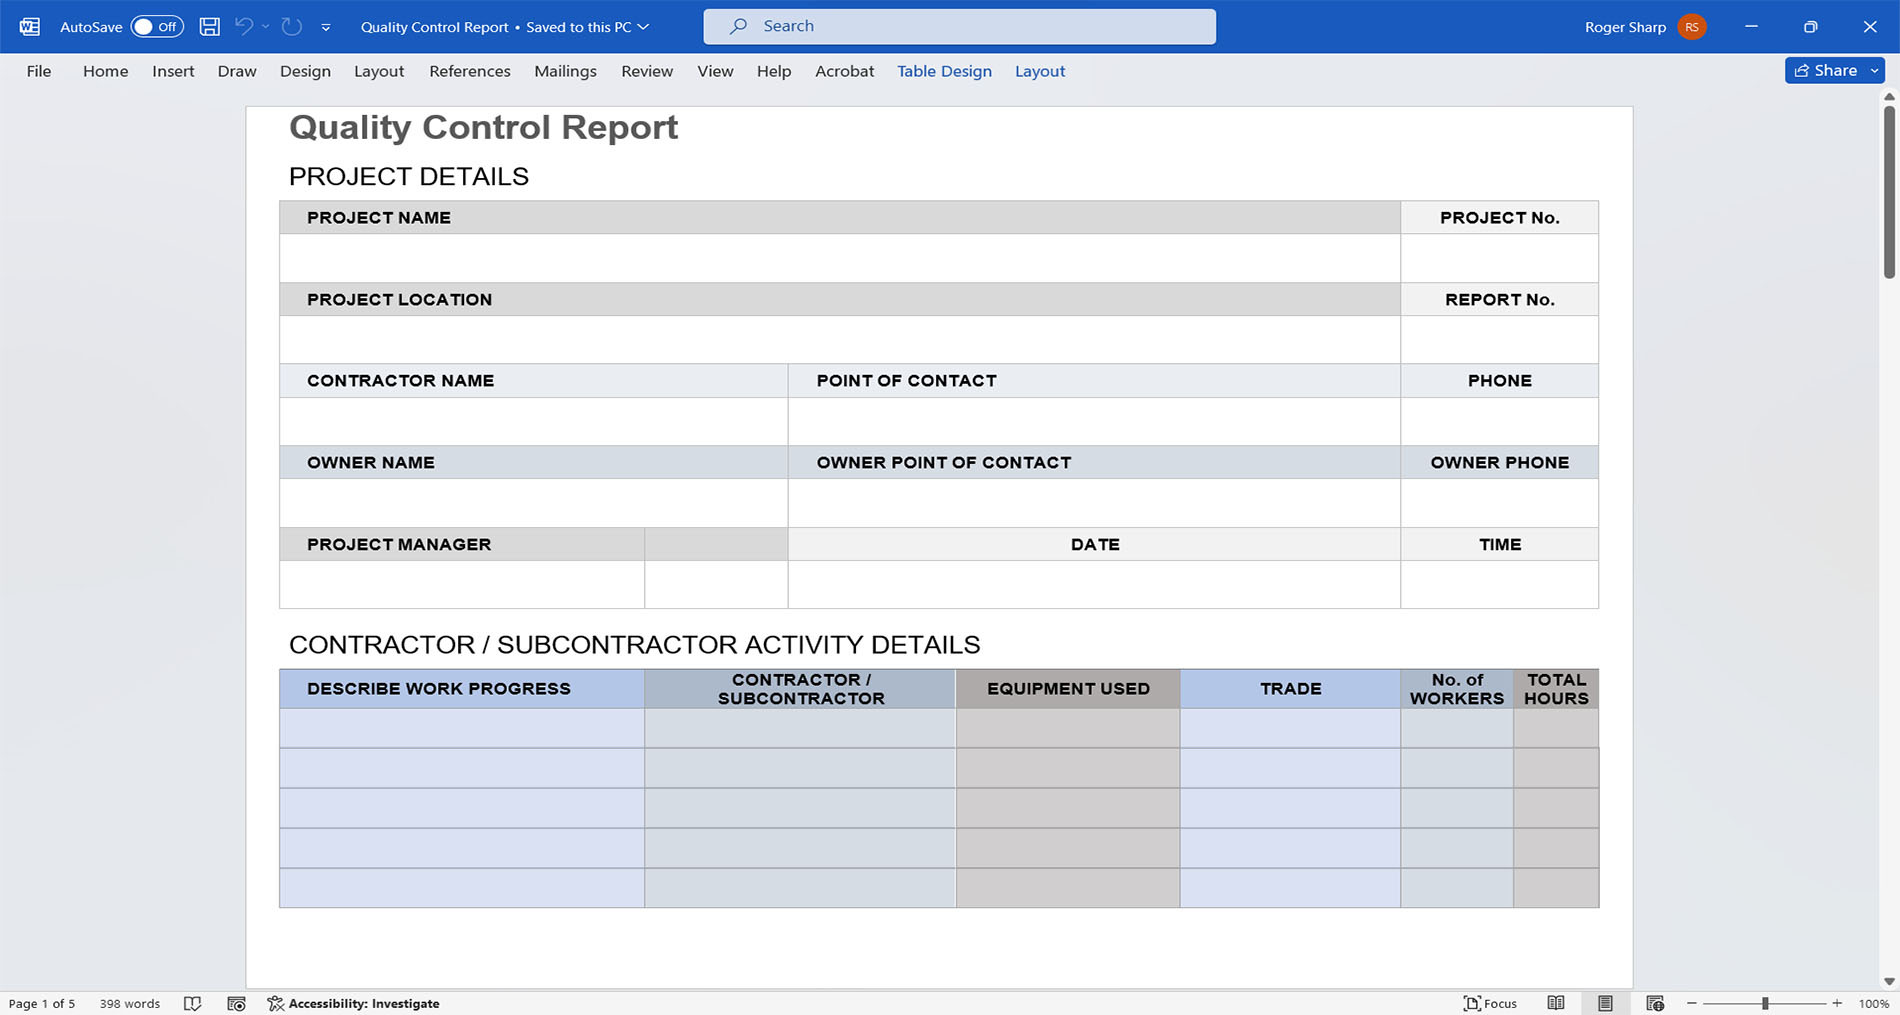Open the File menu
The image size is (1900, 1015).
point(39,71)
